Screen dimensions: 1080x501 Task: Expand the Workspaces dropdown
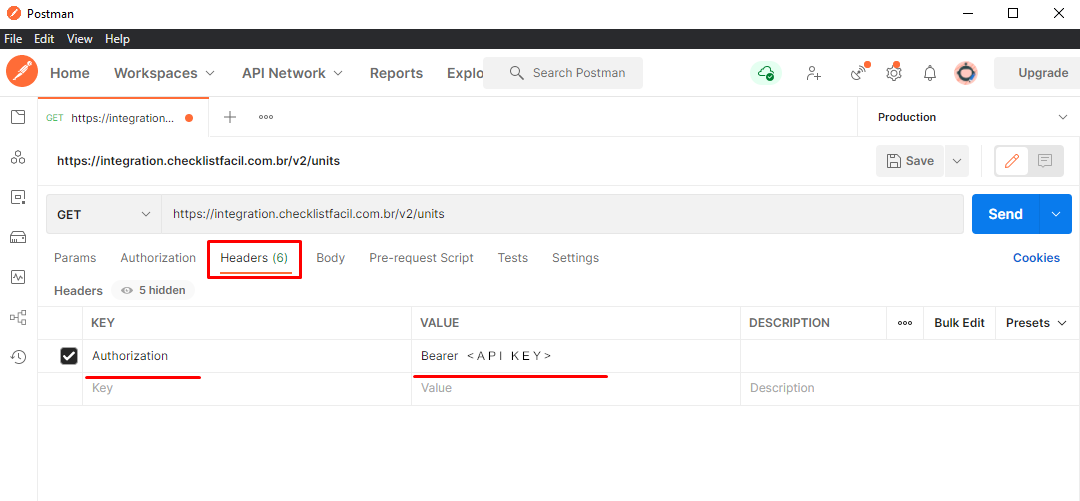(x=165, y=73)
